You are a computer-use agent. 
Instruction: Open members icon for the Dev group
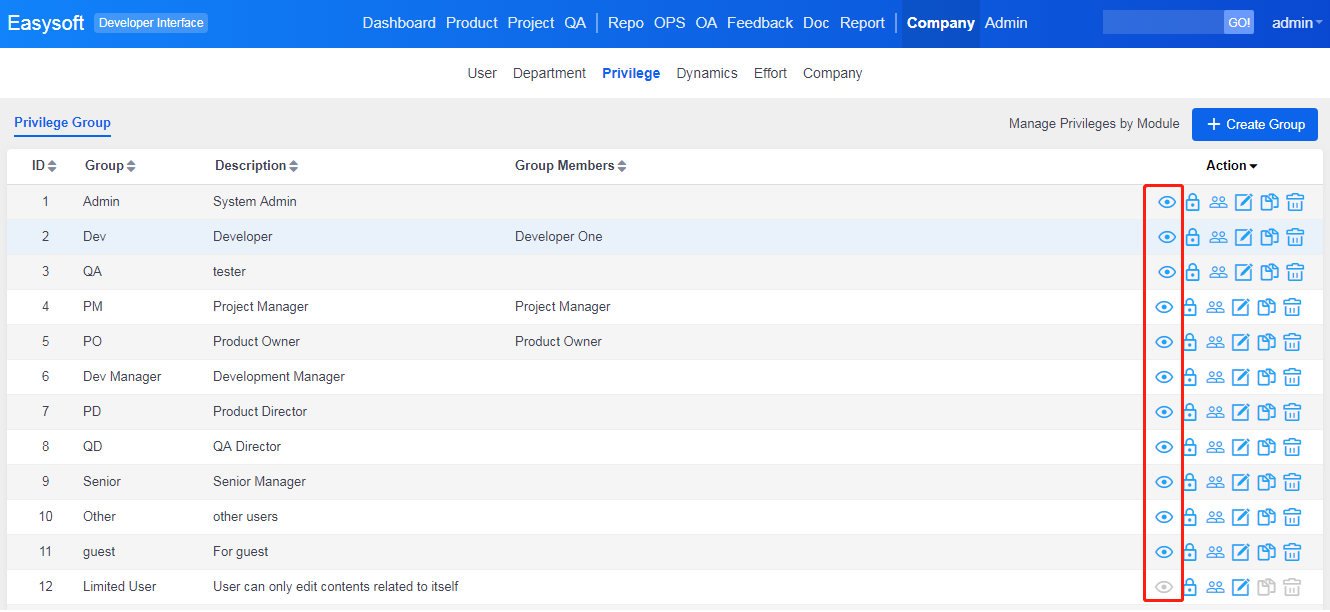click(1218, 237)
